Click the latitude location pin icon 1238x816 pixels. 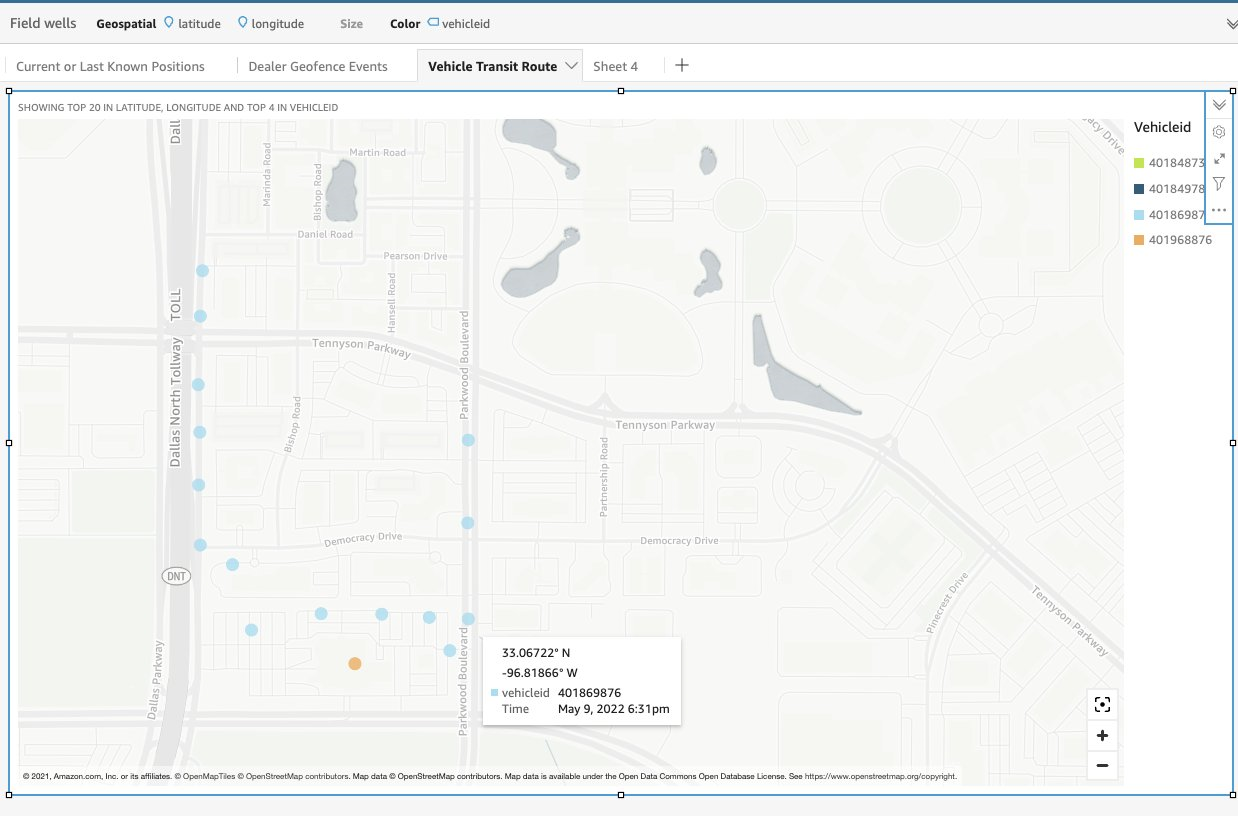click(x=169, y=21)
